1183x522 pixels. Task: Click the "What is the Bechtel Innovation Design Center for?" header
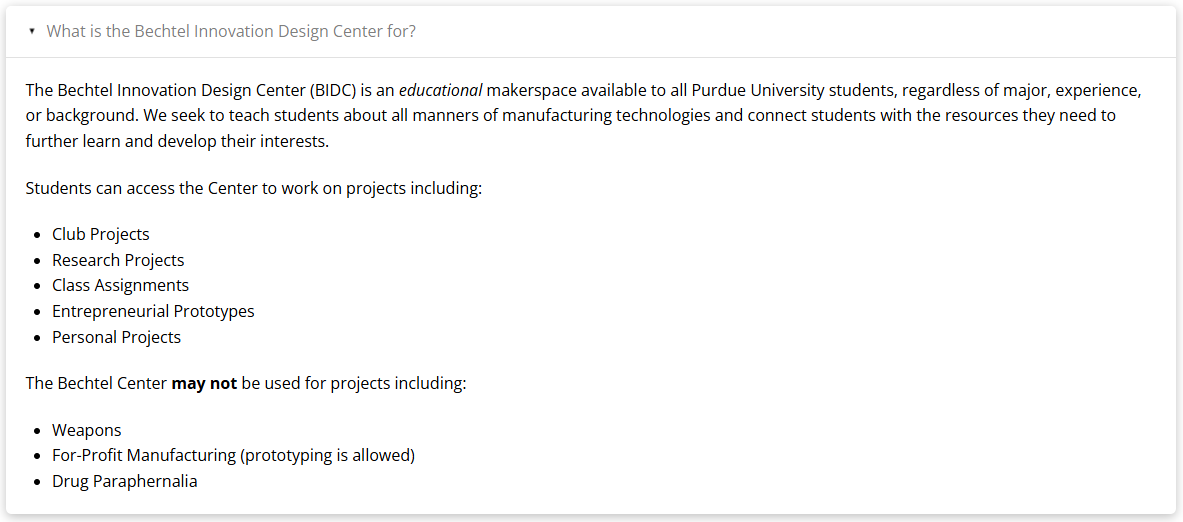[231, 31]
